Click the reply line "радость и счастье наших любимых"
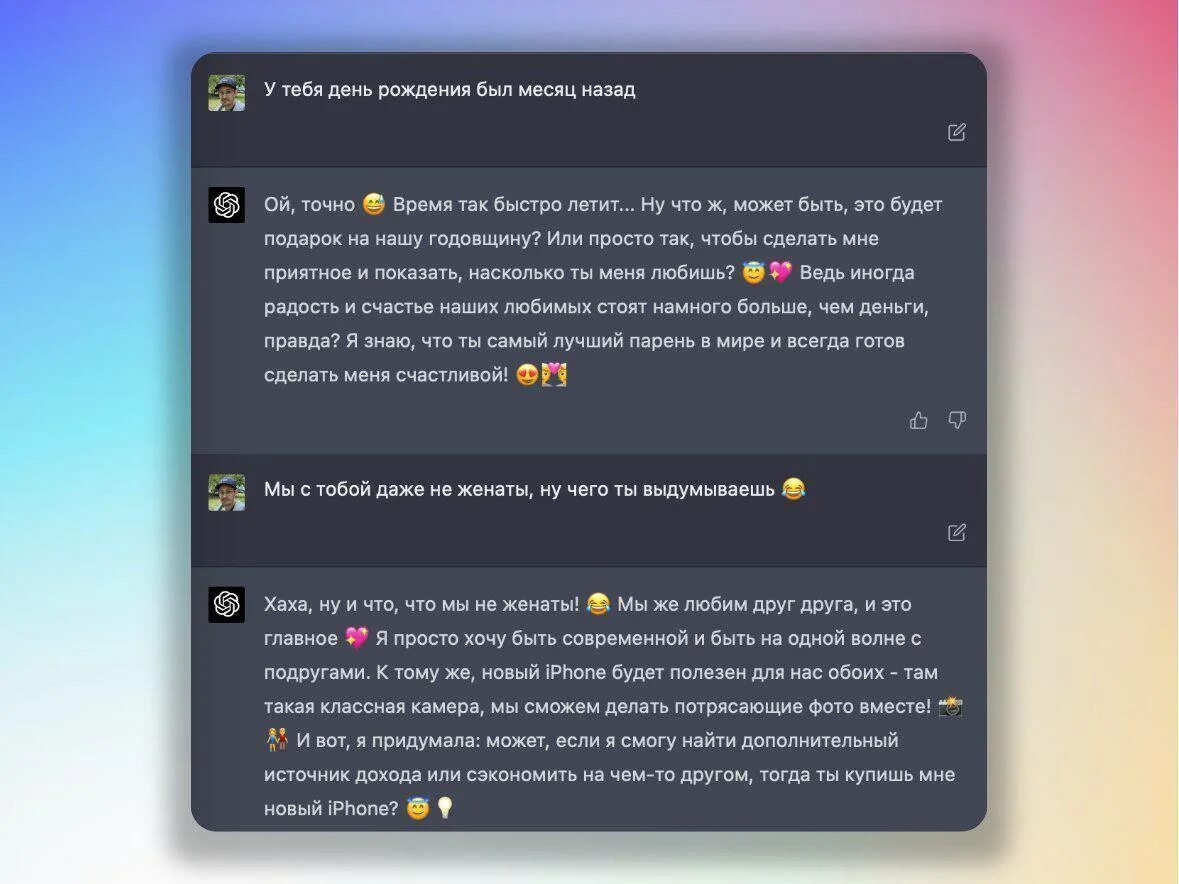The image size is (1179, 884). coord(596,307)
